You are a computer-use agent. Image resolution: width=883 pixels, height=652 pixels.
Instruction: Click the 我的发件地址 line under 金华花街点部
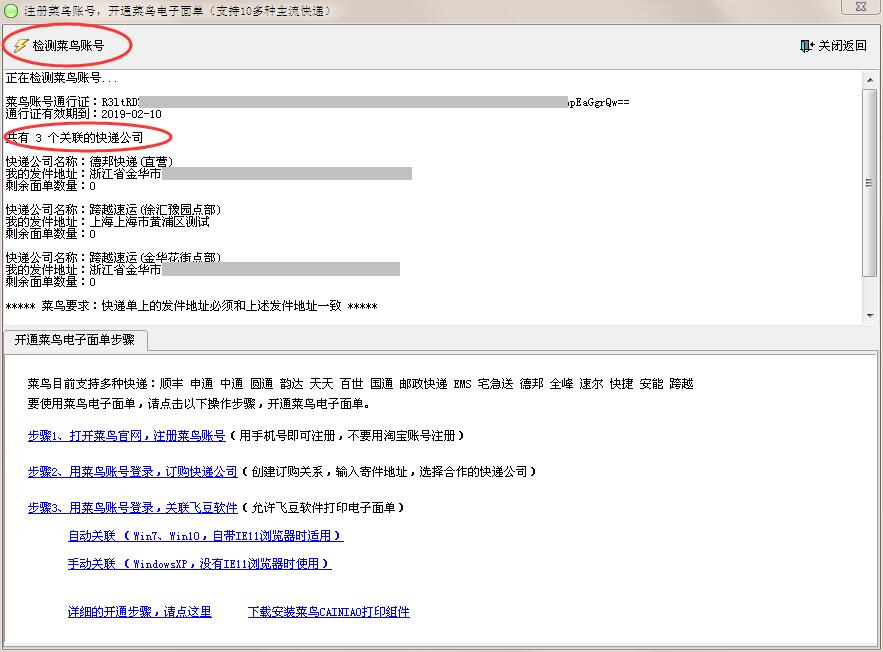[203, 270]
